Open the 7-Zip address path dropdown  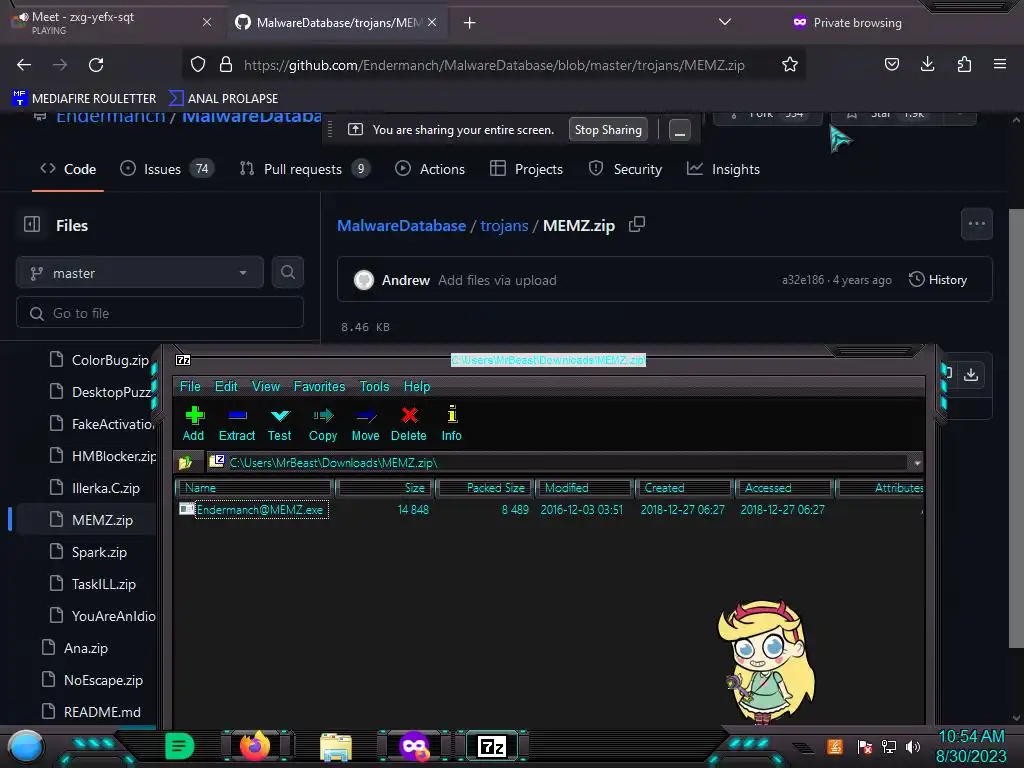pos(917,462)
